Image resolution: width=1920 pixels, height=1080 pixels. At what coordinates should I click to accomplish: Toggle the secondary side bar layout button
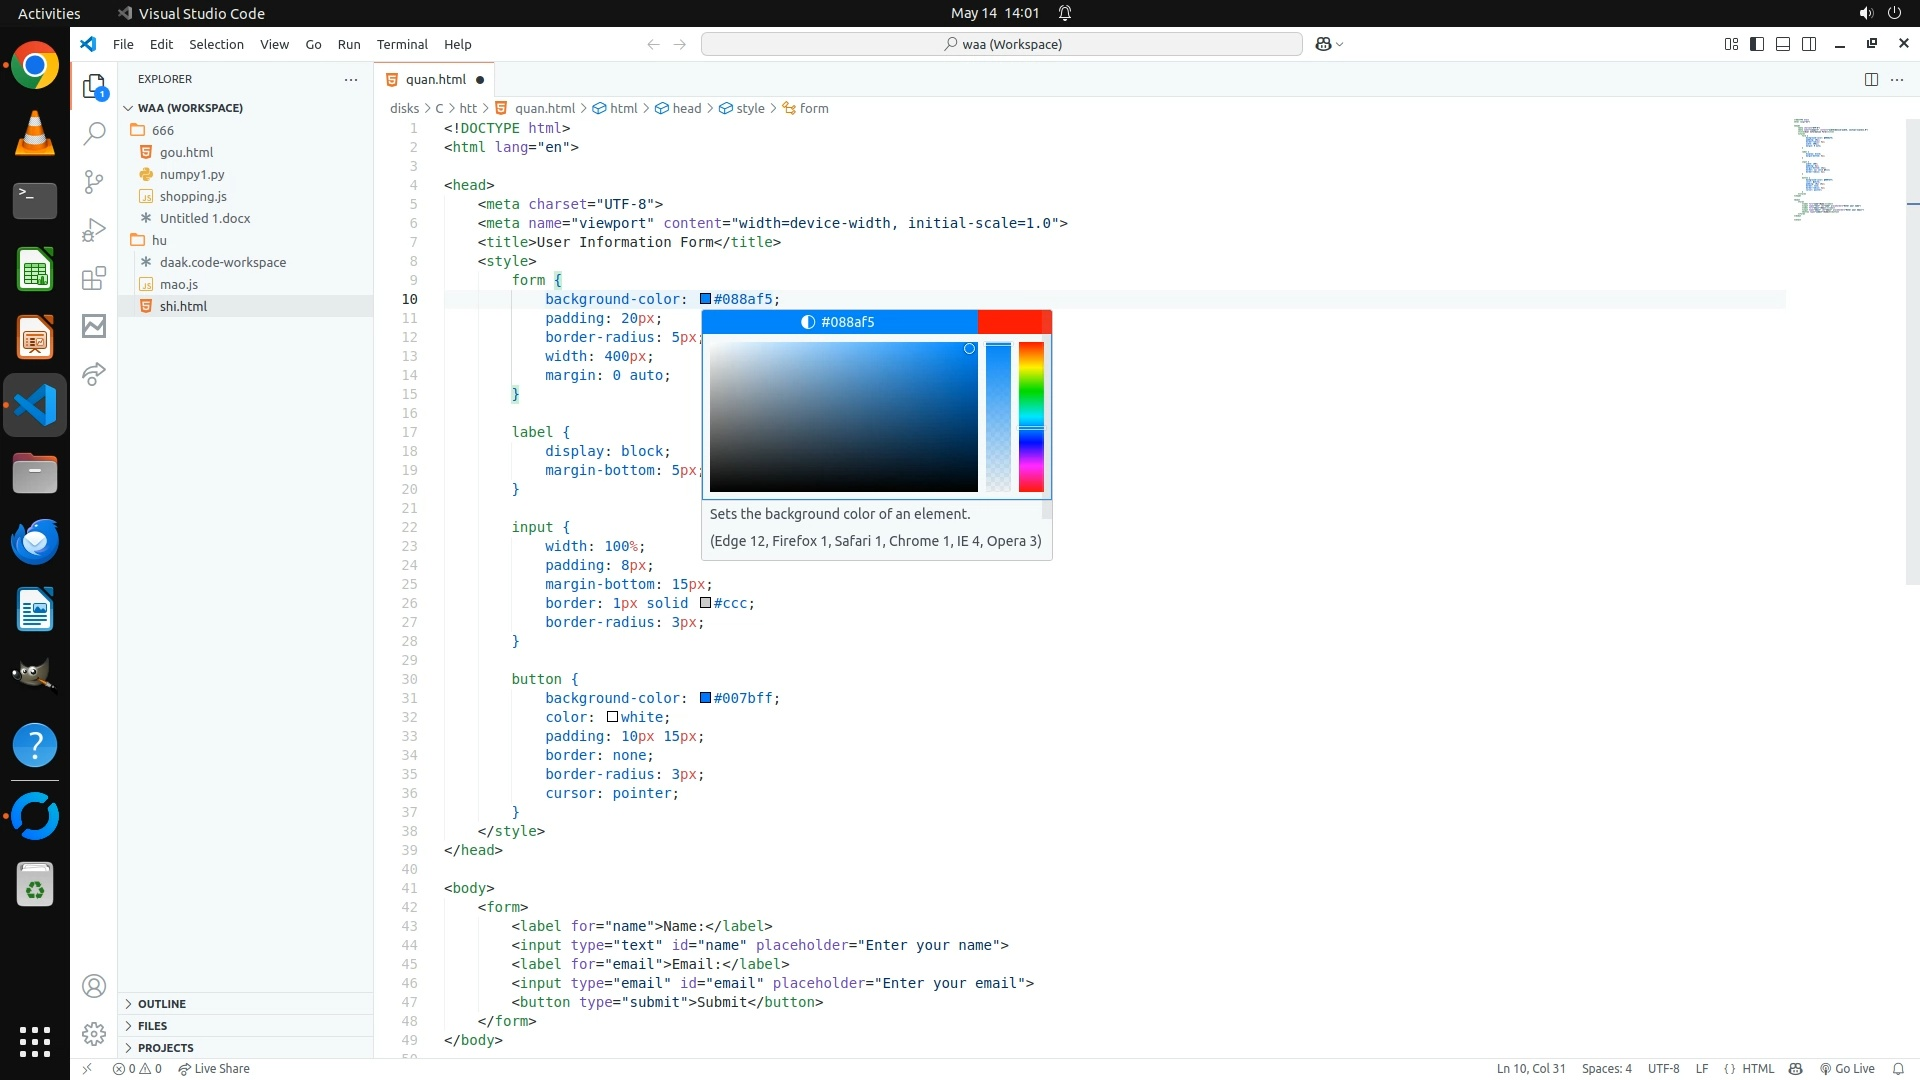point(1809,44)
